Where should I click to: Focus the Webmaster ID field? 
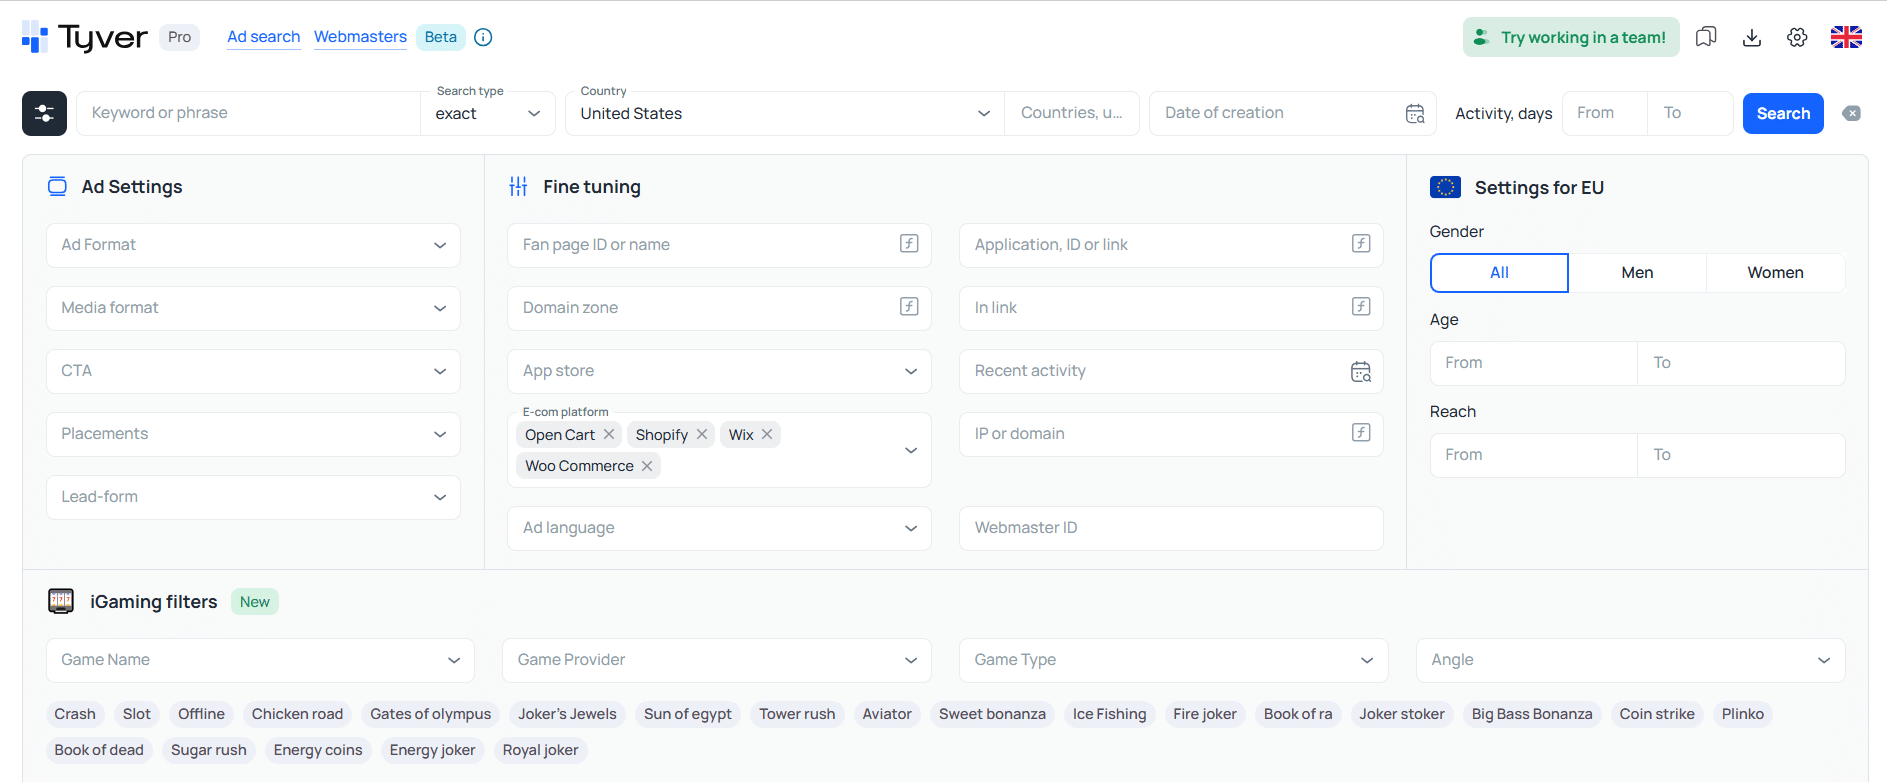point(1171,528)
